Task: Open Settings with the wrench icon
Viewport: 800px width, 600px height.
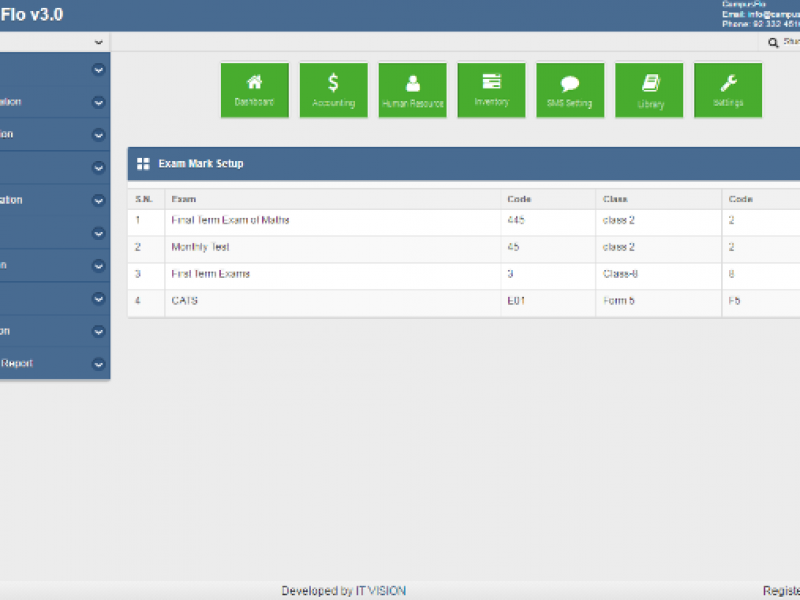Action: tap(728, 90)
